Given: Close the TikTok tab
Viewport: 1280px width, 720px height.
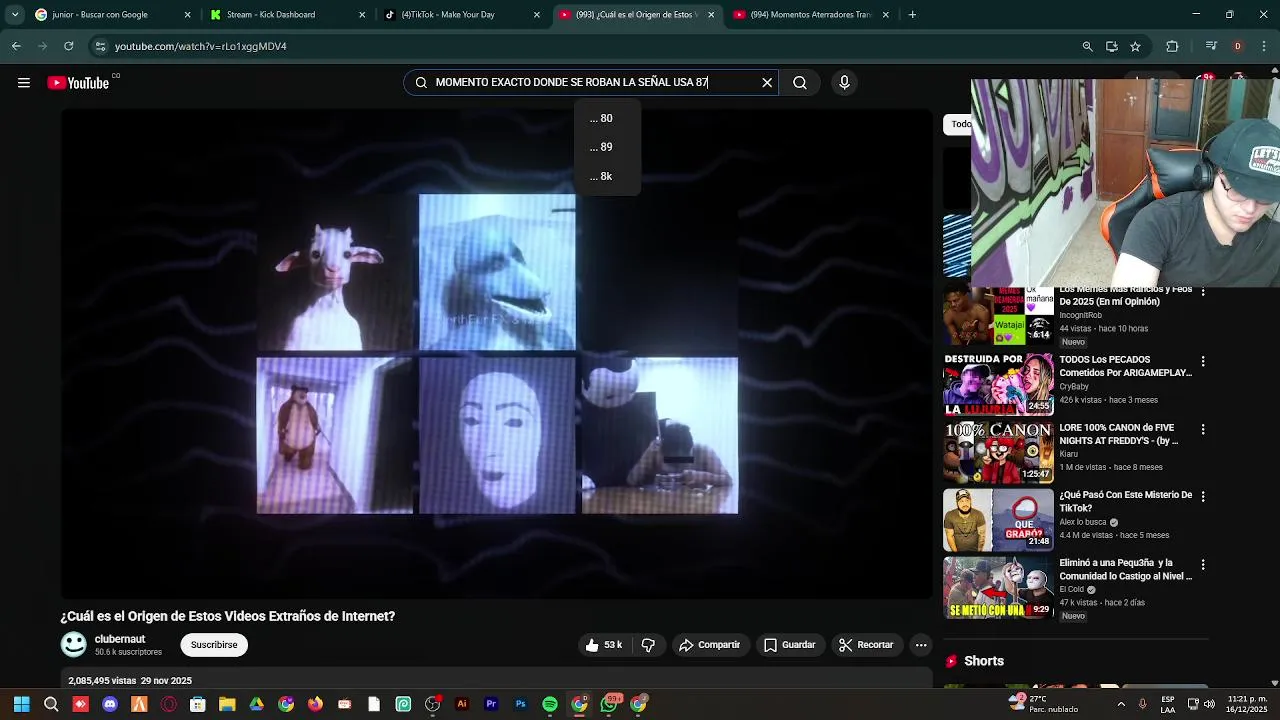Looking at the screenshot, I should (537, 15).
